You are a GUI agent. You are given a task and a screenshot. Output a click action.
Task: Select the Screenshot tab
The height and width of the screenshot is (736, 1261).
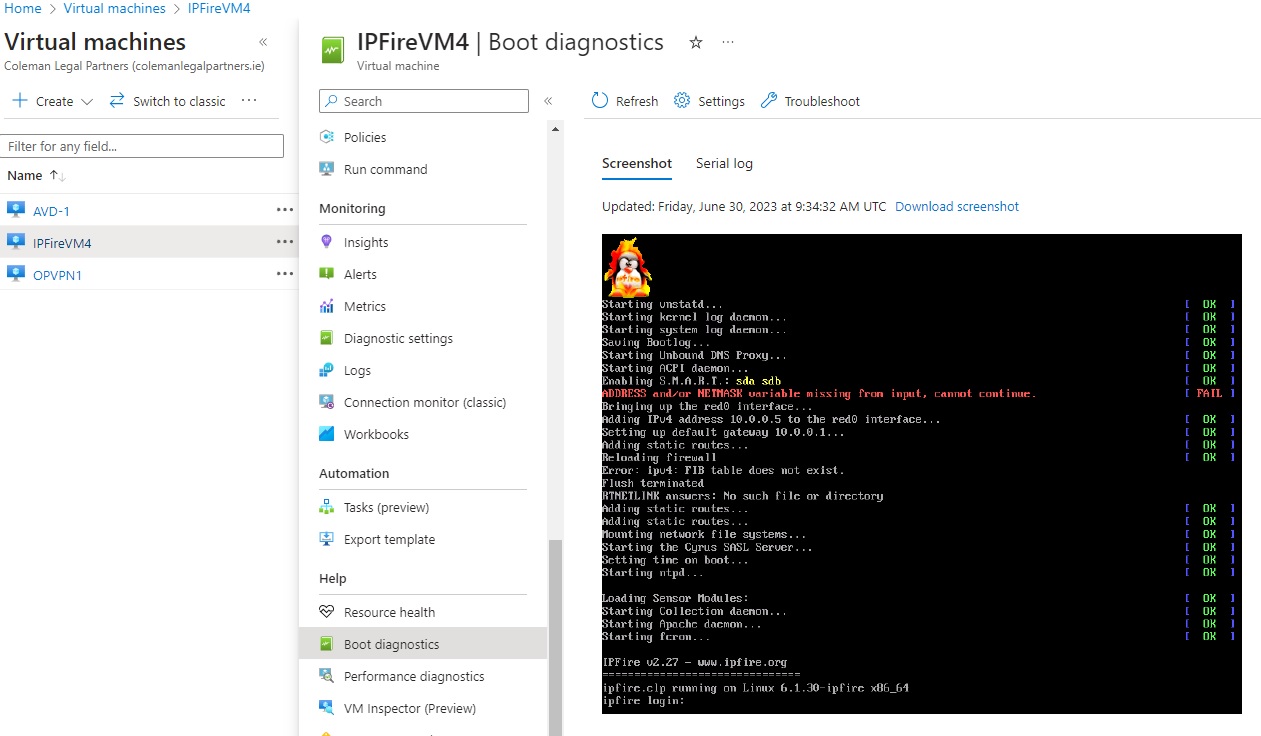(x=637, y=163)
